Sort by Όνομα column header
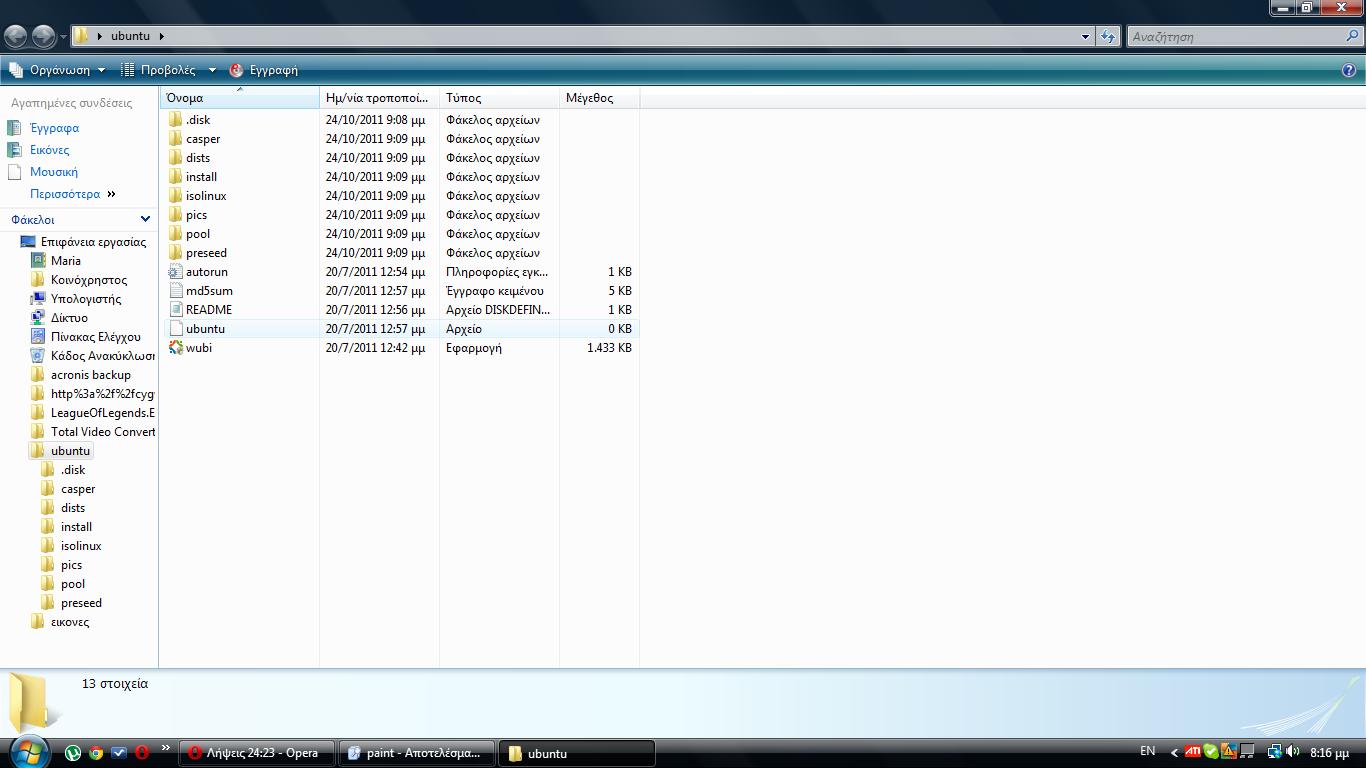Screen dimensions: 1366x768 [240, 98]
